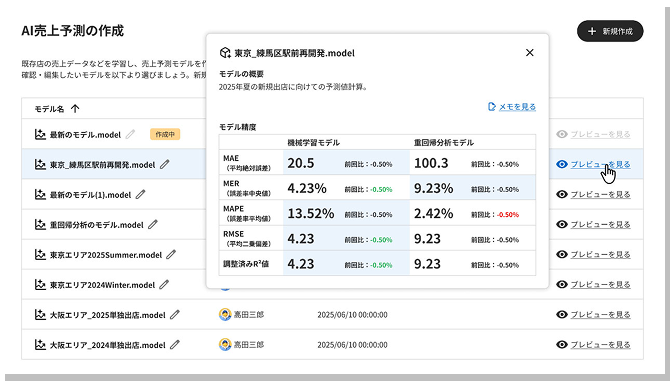Rename 大阪エリア_2025単独出店.model with pencil icon
670x381 pixels.
174,315
